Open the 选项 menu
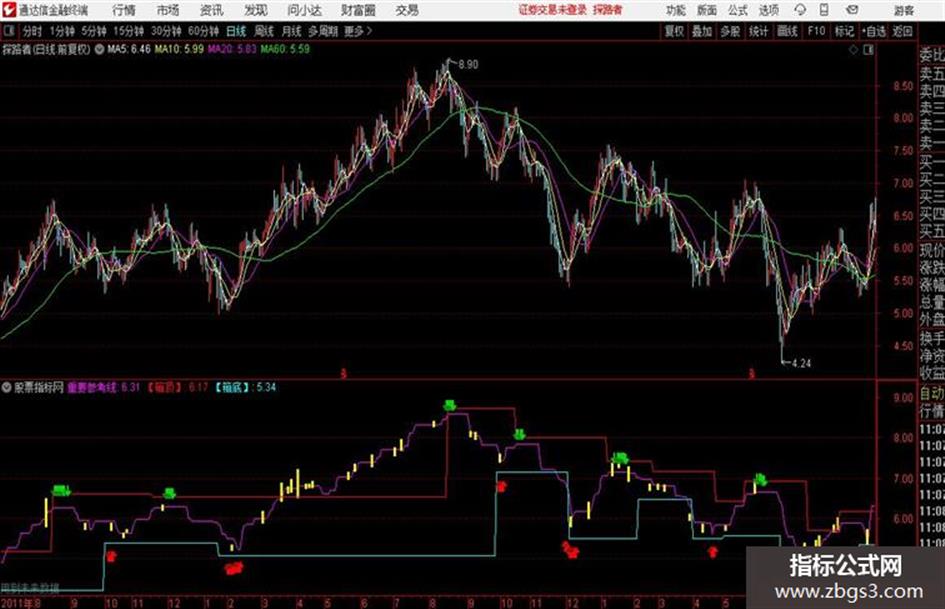This screenshot has width=945, height=609. tap(769, 10)
